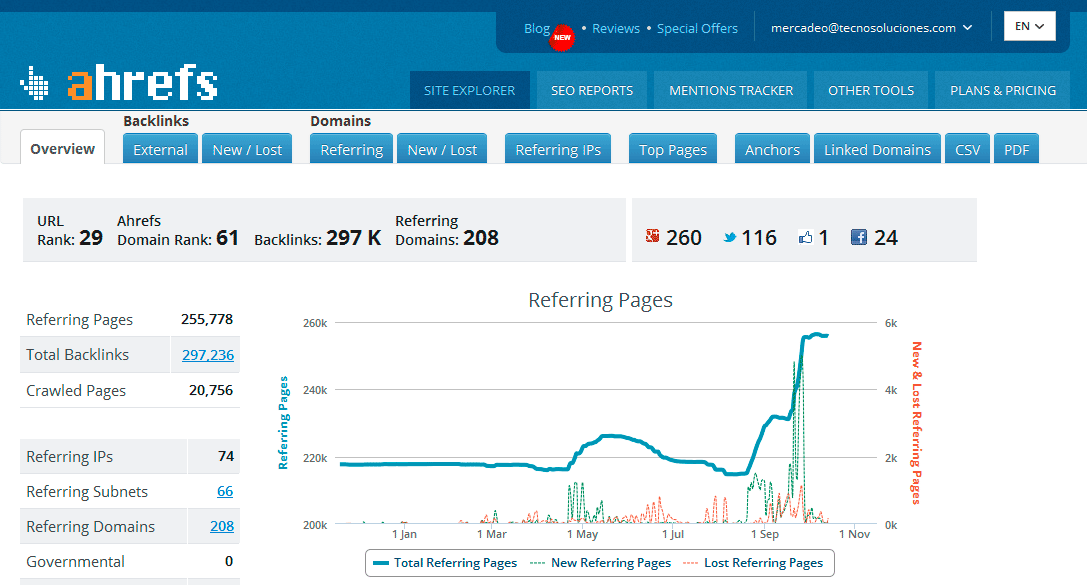Switch to the Referring IPs tab

pyautogui.click(x=558, y=150)
